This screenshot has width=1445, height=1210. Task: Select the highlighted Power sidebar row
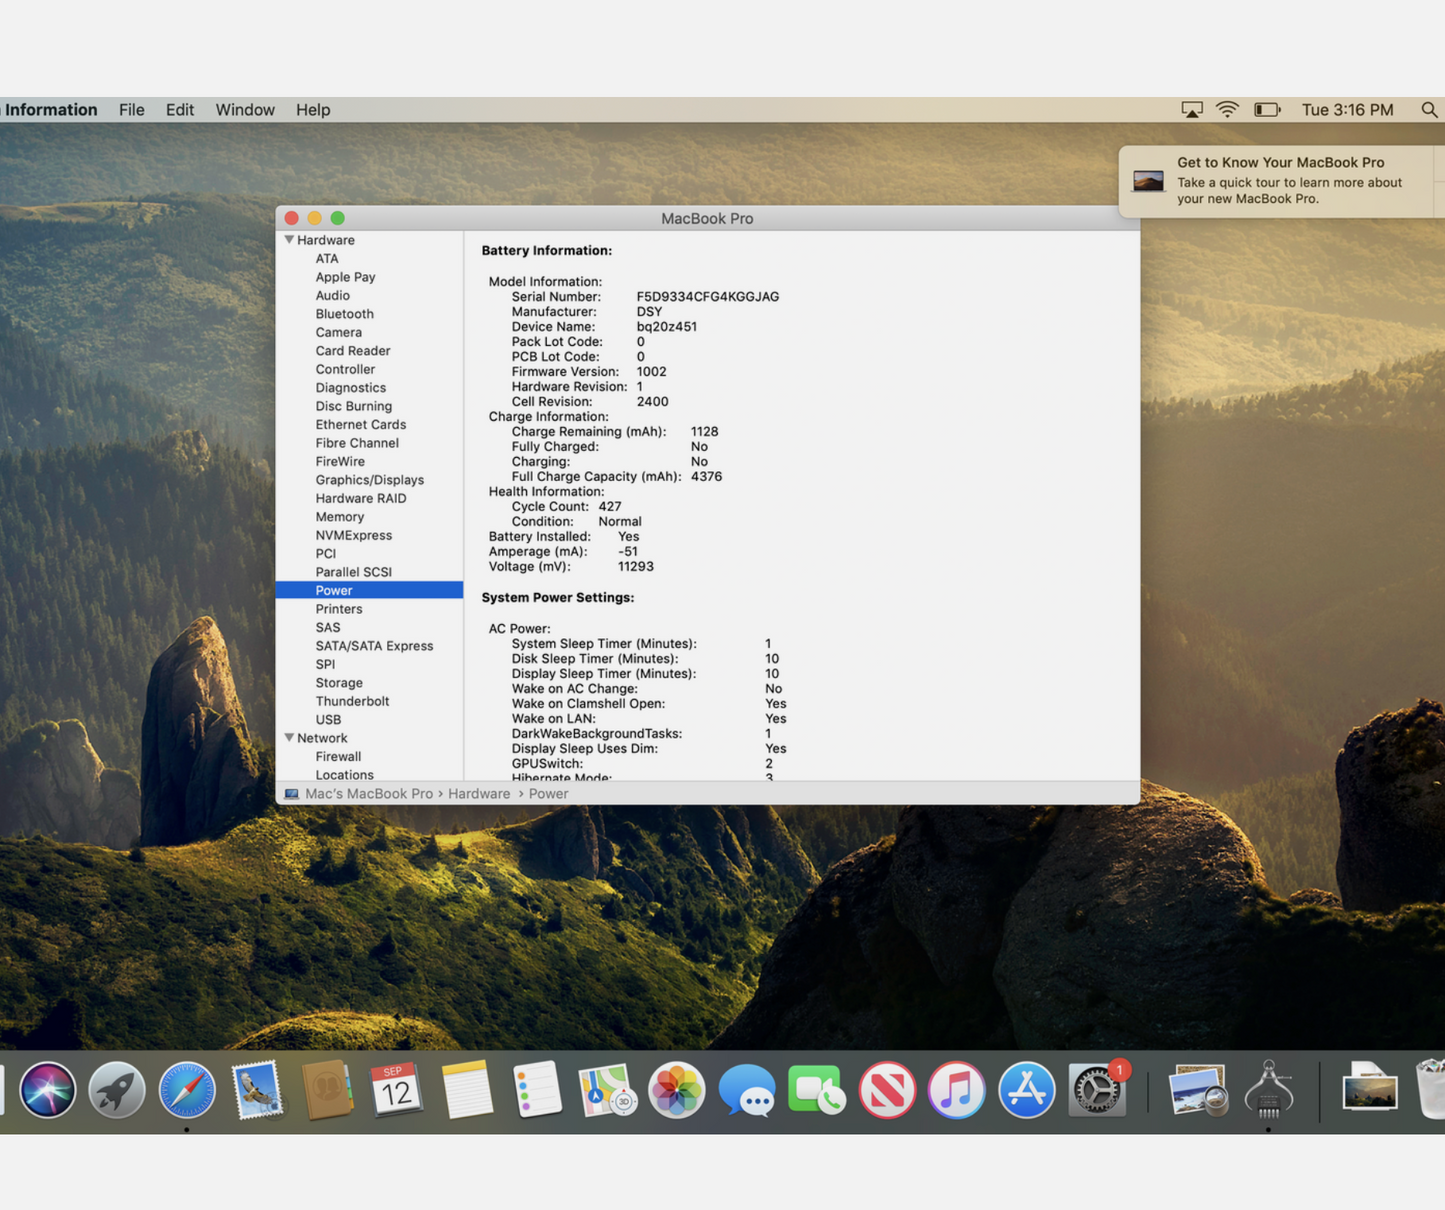[369, 591]
